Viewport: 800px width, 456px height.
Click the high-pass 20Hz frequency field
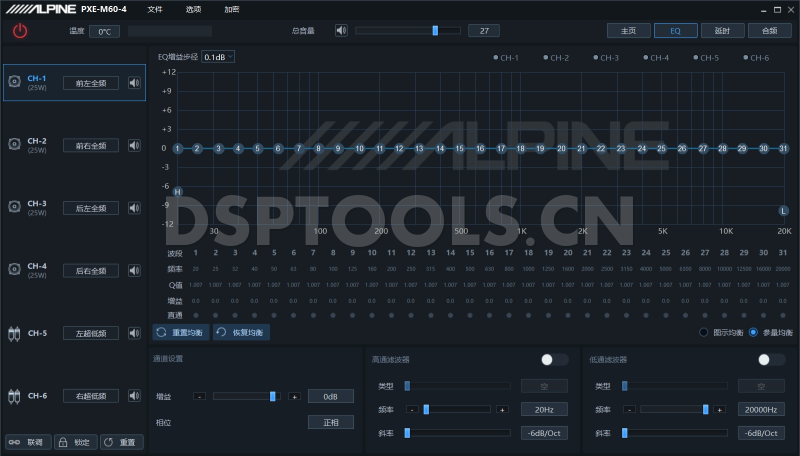tap(544, 410)
